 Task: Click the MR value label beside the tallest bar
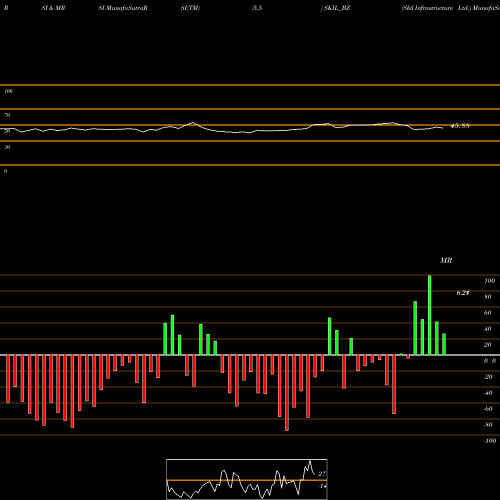[x=463, y=293]
